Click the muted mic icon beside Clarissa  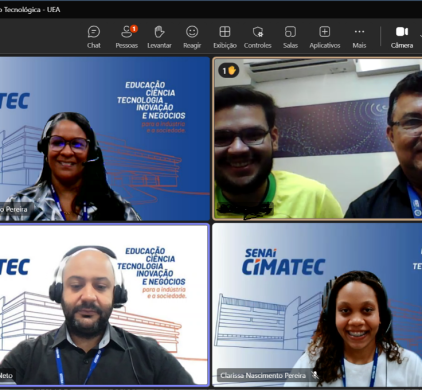tap(314, 375)
